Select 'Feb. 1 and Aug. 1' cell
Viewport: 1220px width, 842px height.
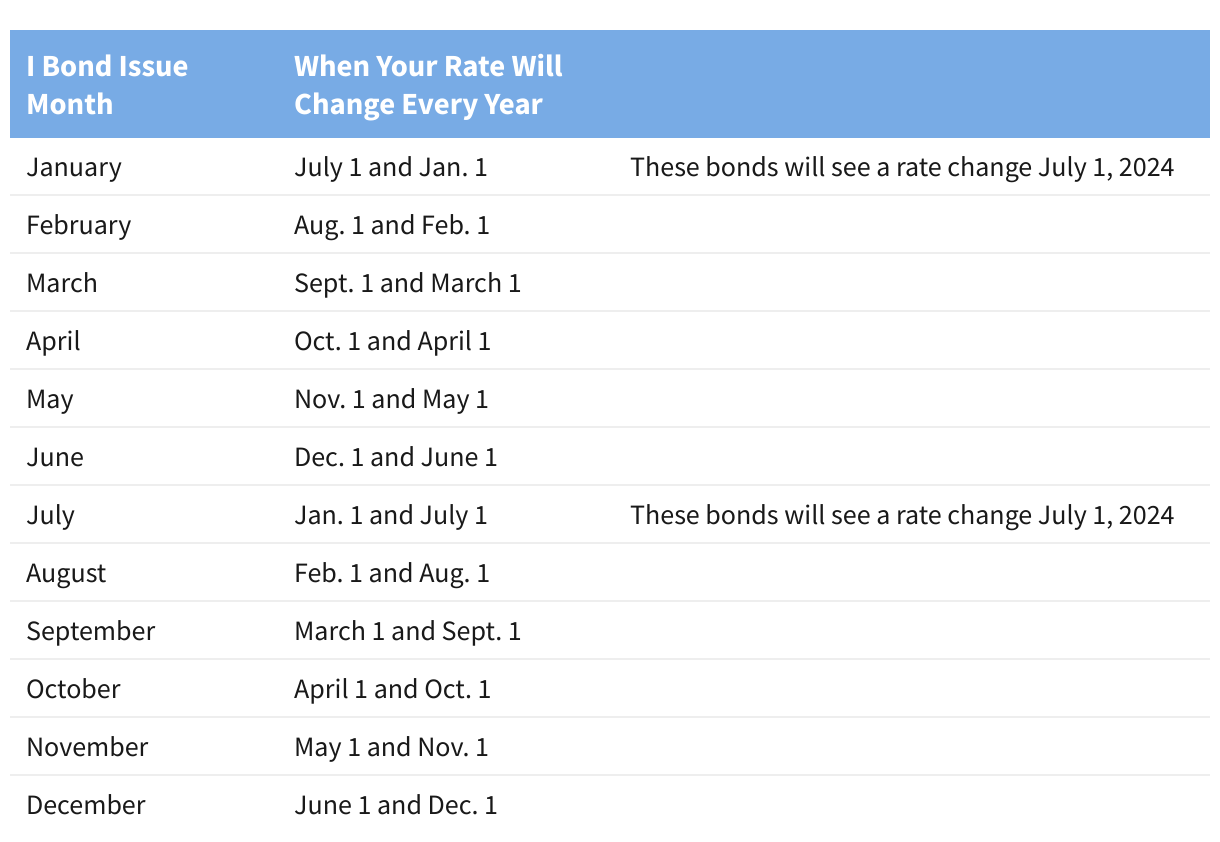click(392, 573)
